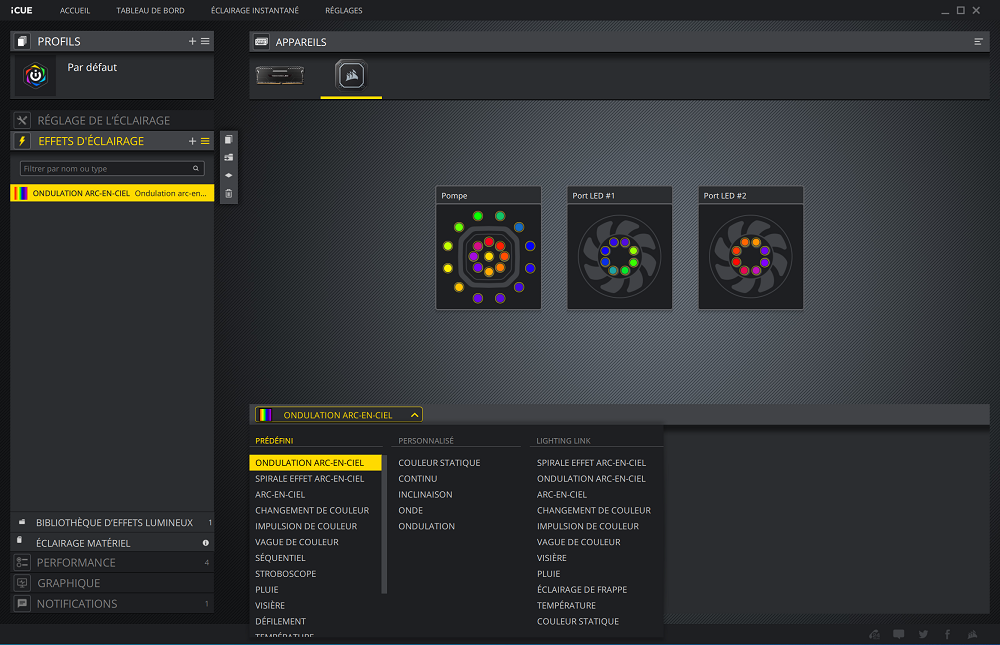Image resolution: width=1000 pixels, height=645 pixels.
Task: Delete effect using the trash icon
Action: tap(229, 193)
